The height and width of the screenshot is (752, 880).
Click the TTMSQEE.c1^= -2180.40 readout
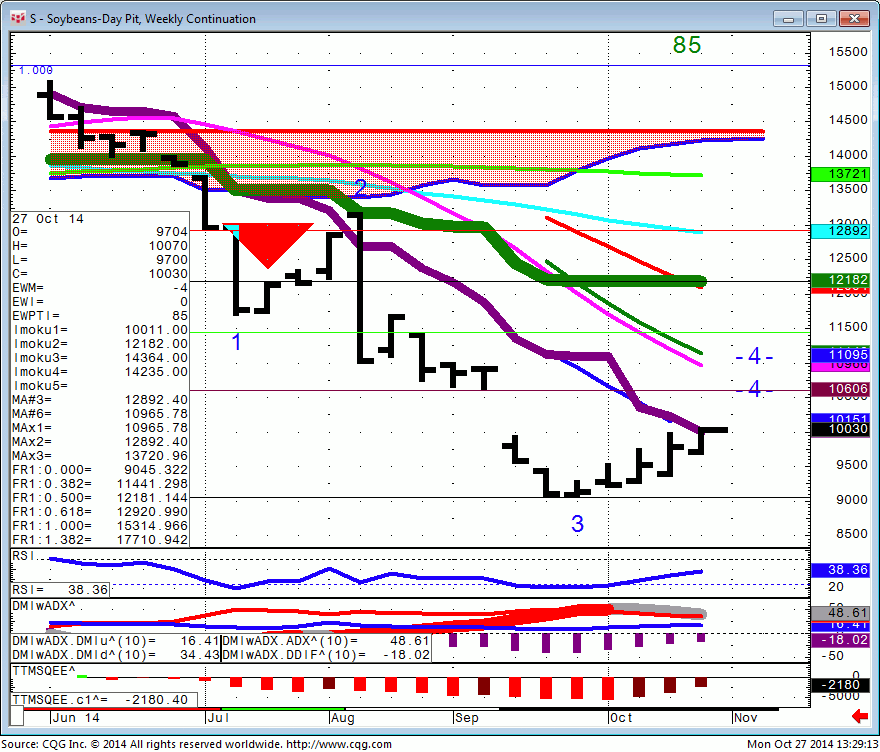click(104, 700)
